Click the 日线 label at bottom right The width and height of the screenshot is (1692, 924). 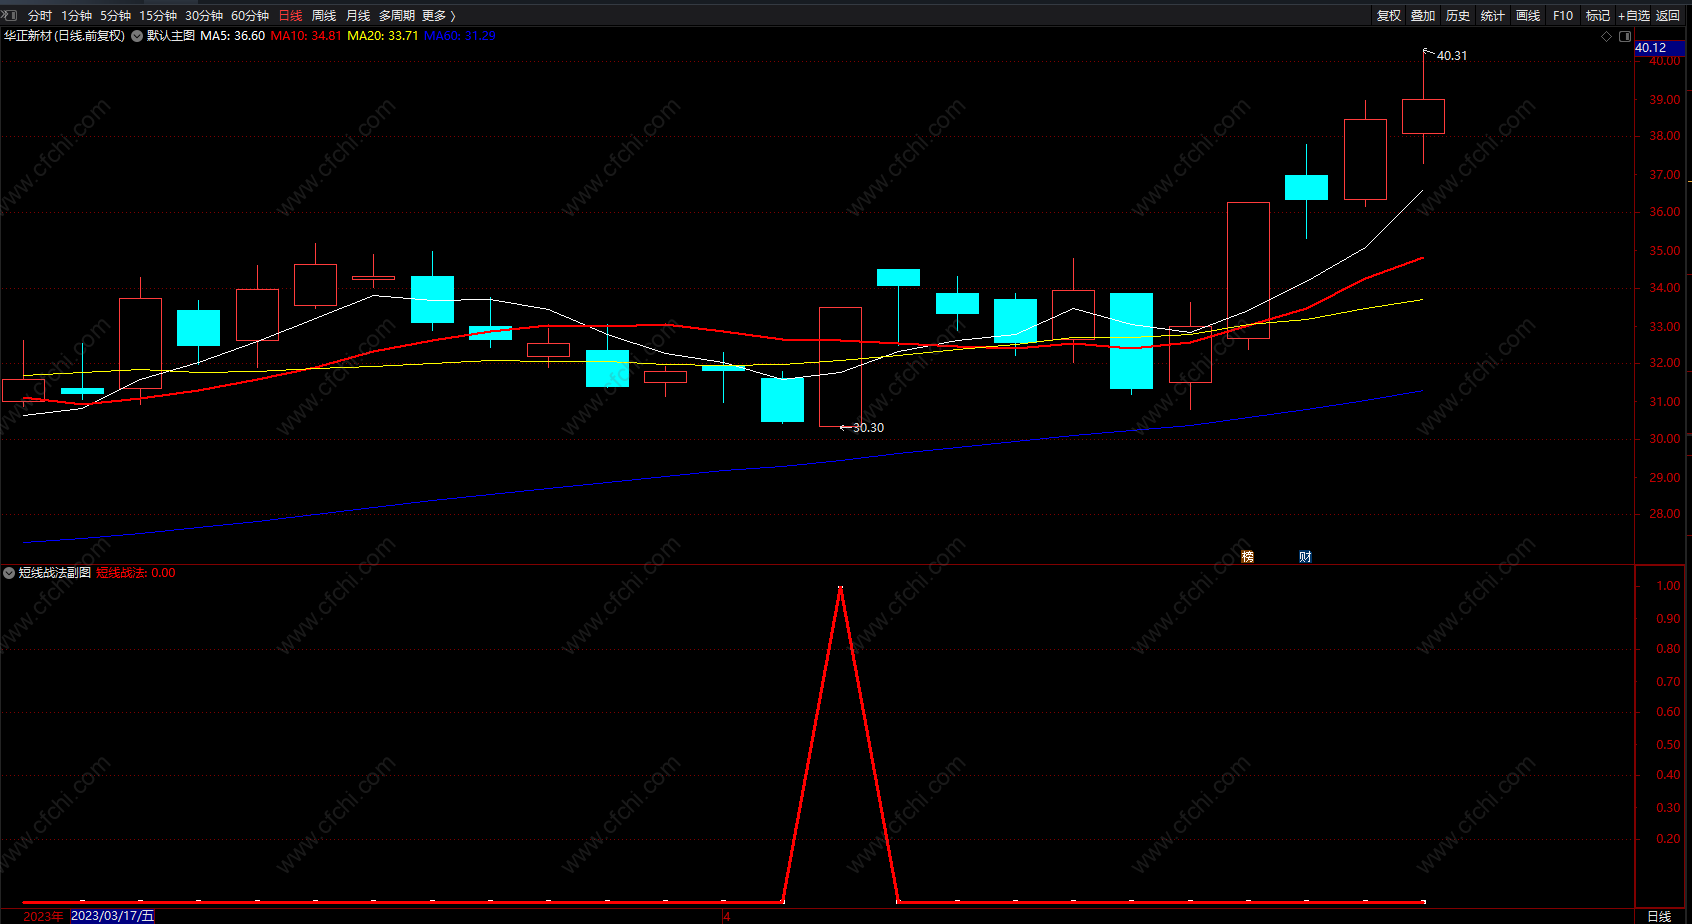(1659, 916)
